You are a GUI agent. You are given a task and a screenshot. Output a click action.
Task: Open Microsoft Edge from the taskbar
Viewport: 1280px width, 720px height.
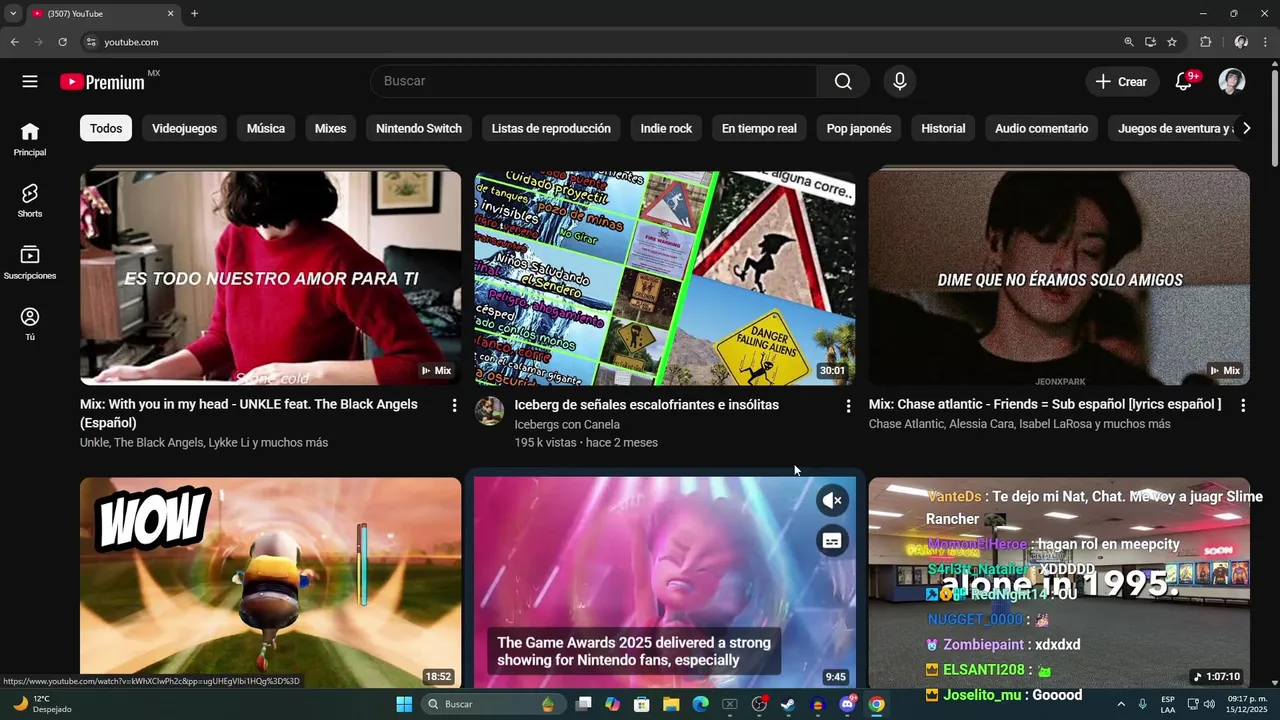[700, 704]
